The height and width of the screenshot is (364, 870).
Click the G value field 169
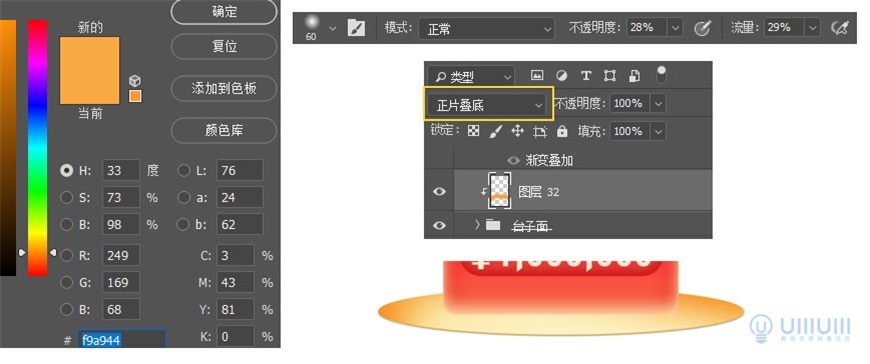click(121, 282)
